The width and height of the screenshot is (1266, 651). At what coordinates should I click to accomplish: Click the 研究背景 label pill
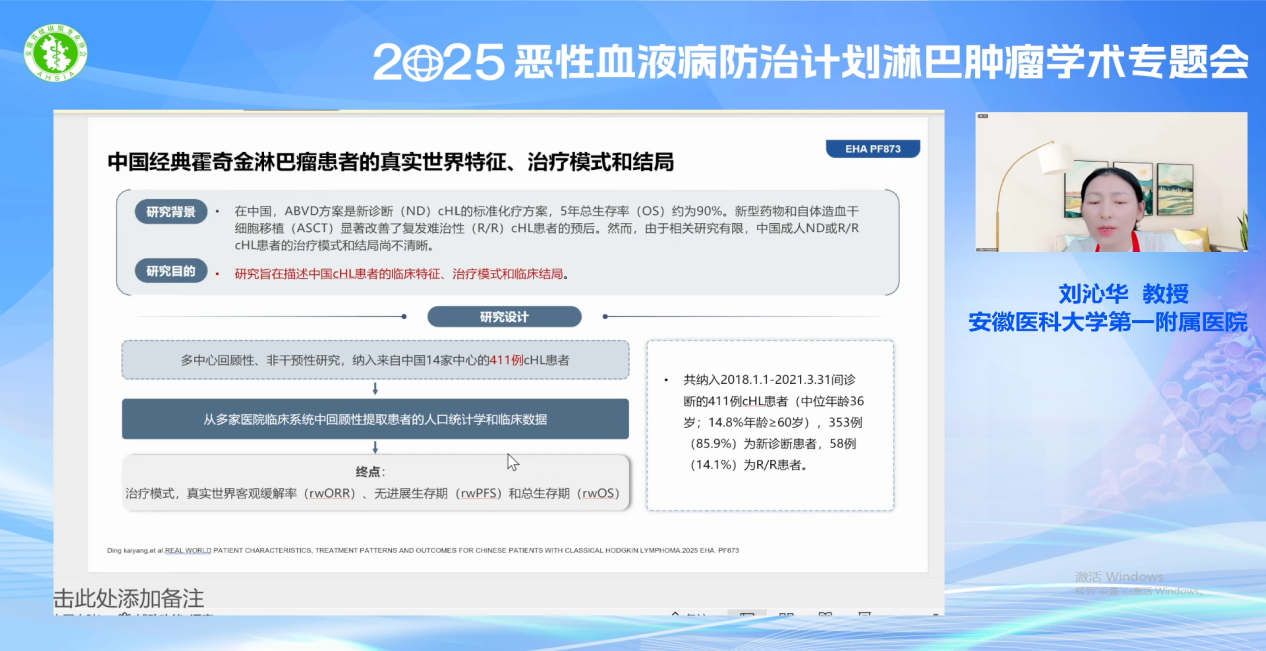pyautogui.click(x=170, y=212)
